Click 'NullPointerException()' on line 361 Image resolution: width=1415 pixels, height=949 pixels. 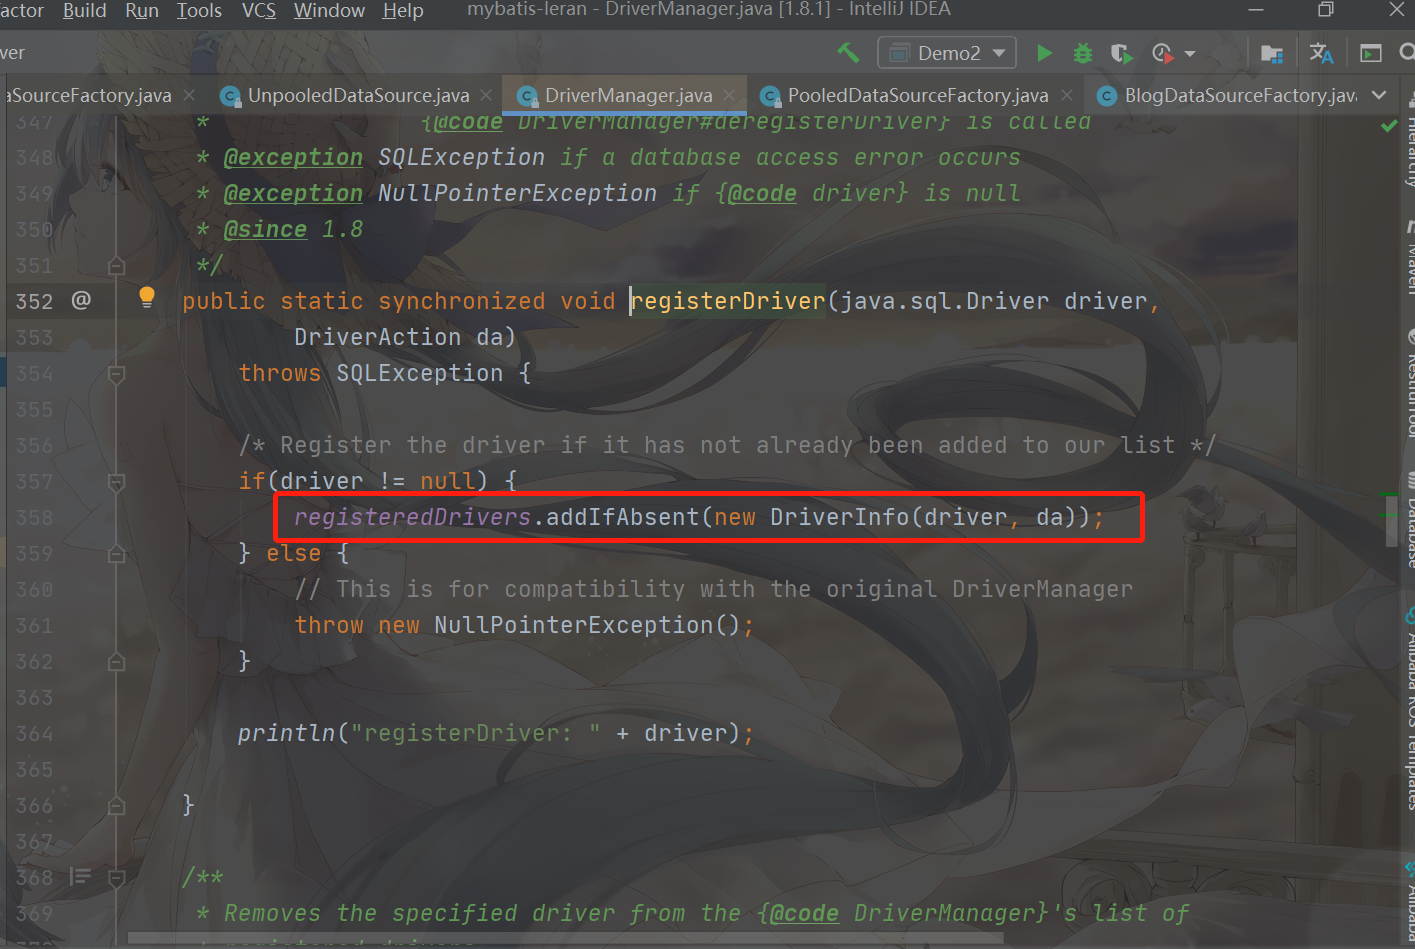tap(587, 625)
